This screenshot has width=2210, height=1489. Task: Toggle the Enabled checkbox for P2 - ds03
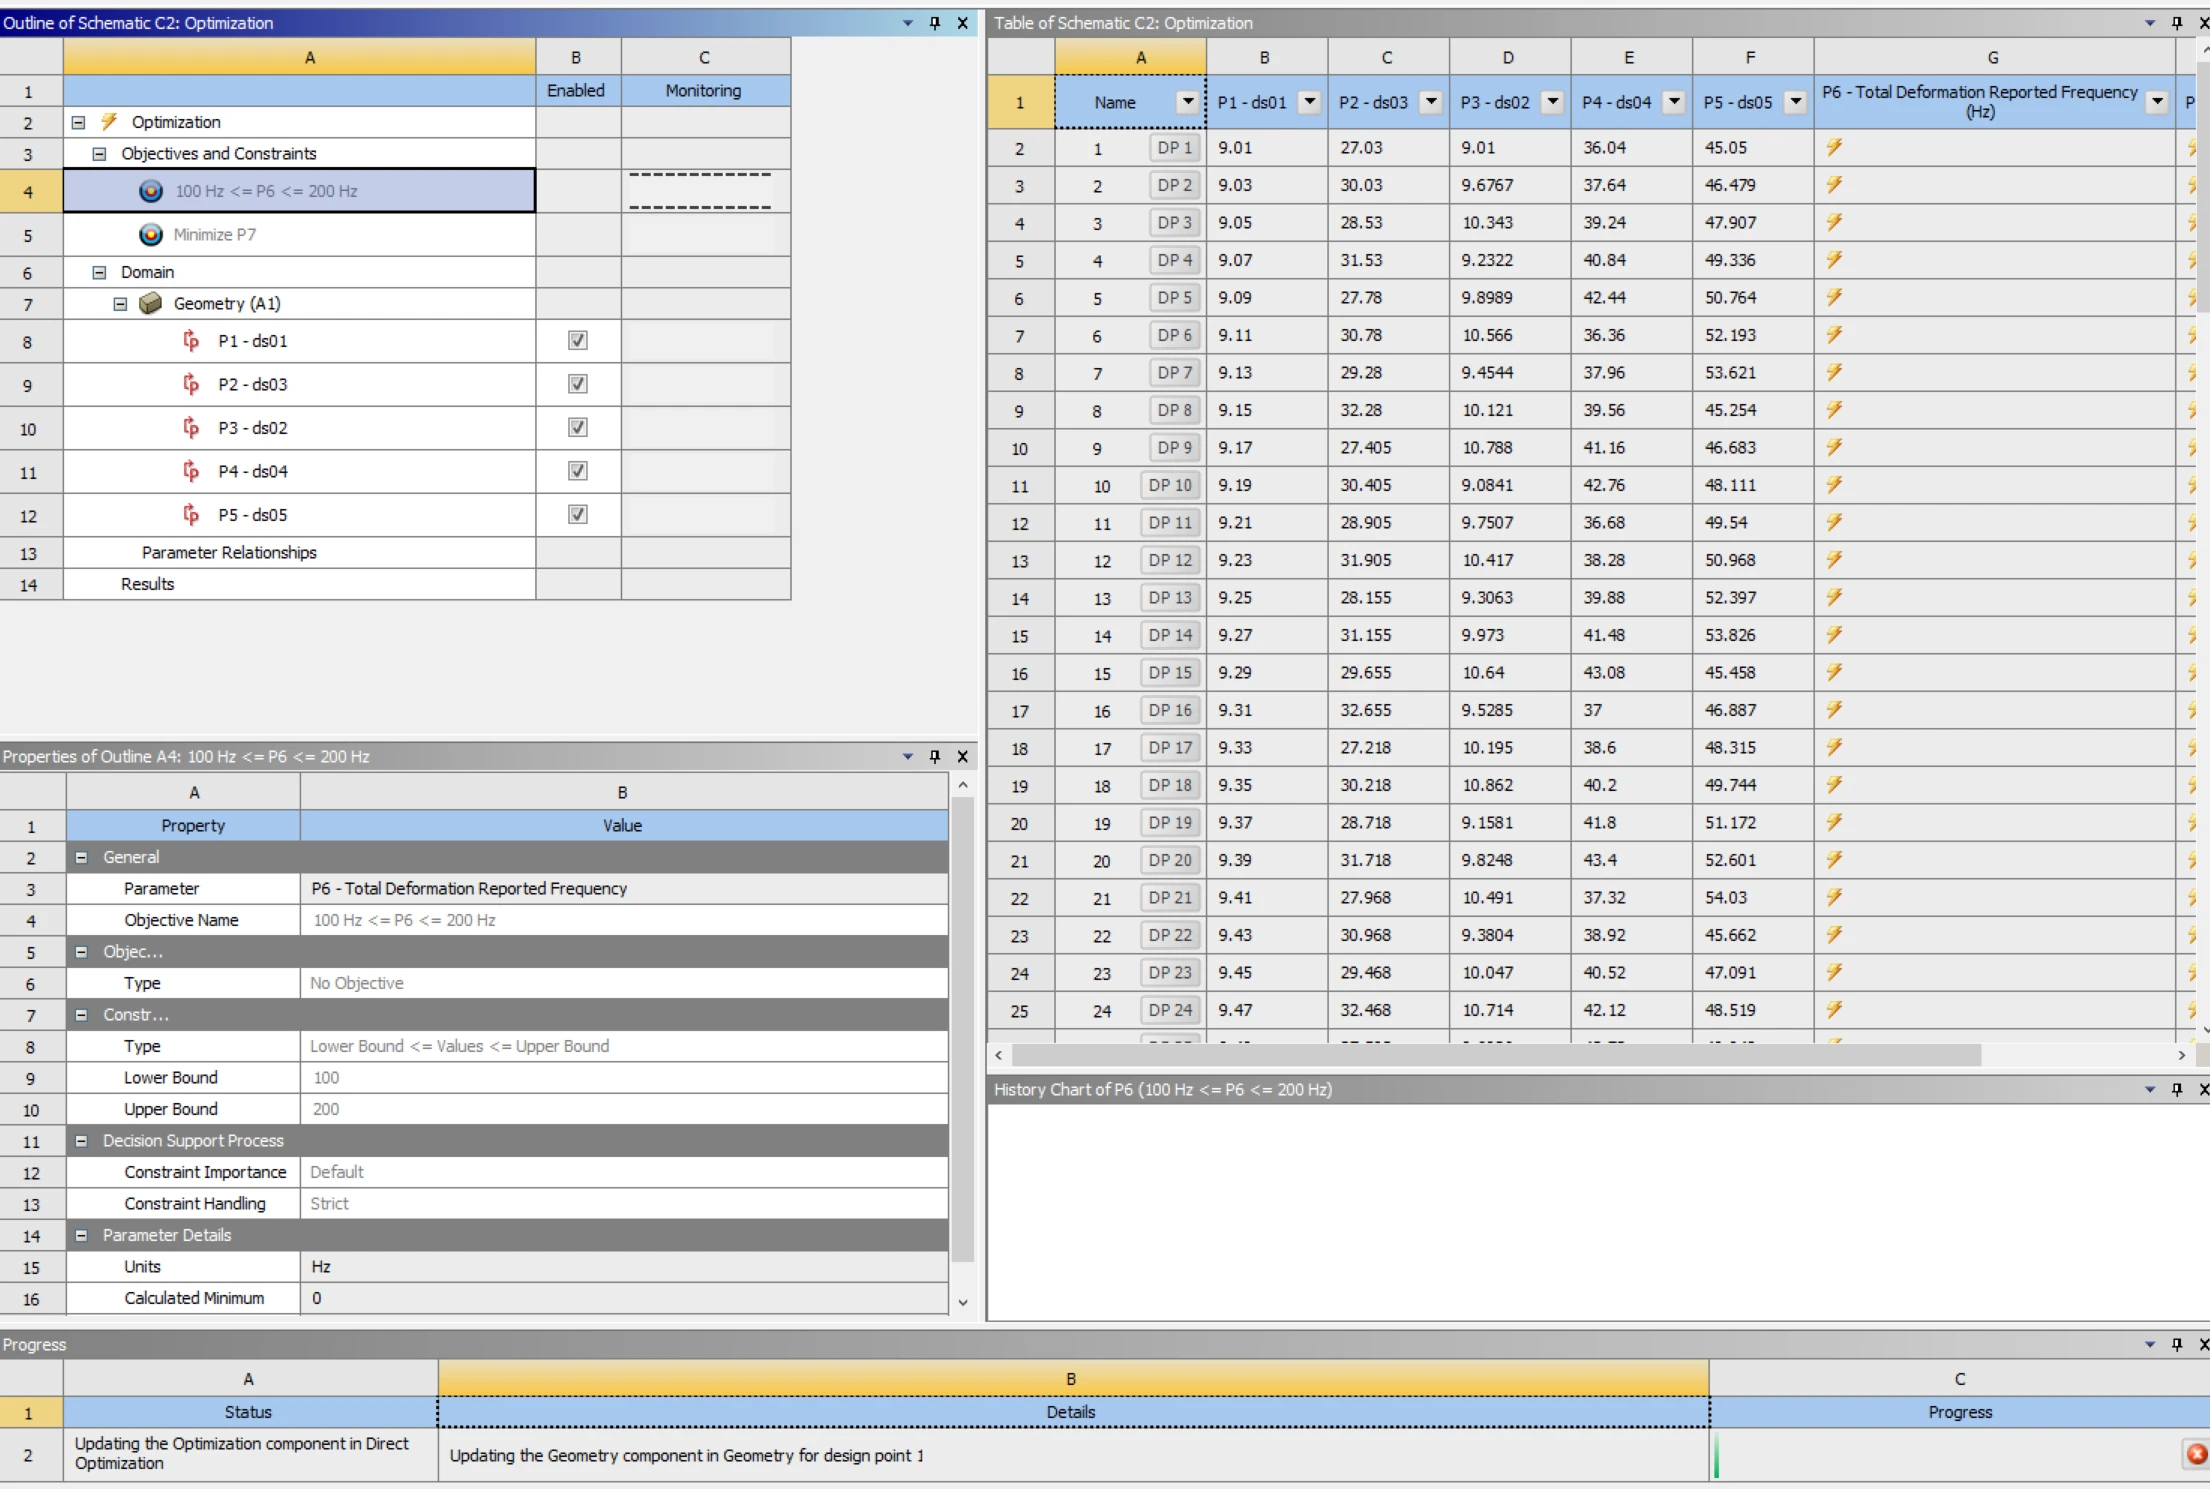click(577, 384)
